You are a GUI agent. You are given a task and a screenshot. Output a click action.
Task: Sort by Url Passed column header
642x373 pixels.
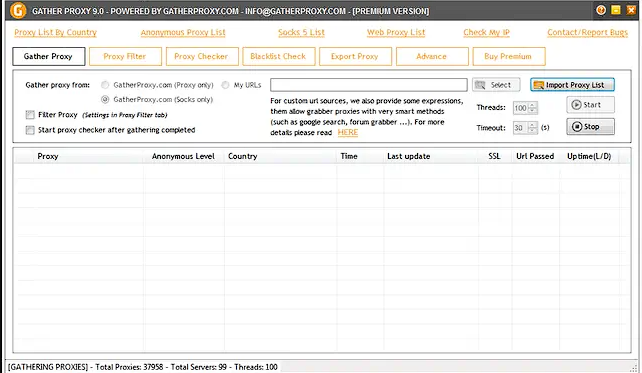point(535,156)
